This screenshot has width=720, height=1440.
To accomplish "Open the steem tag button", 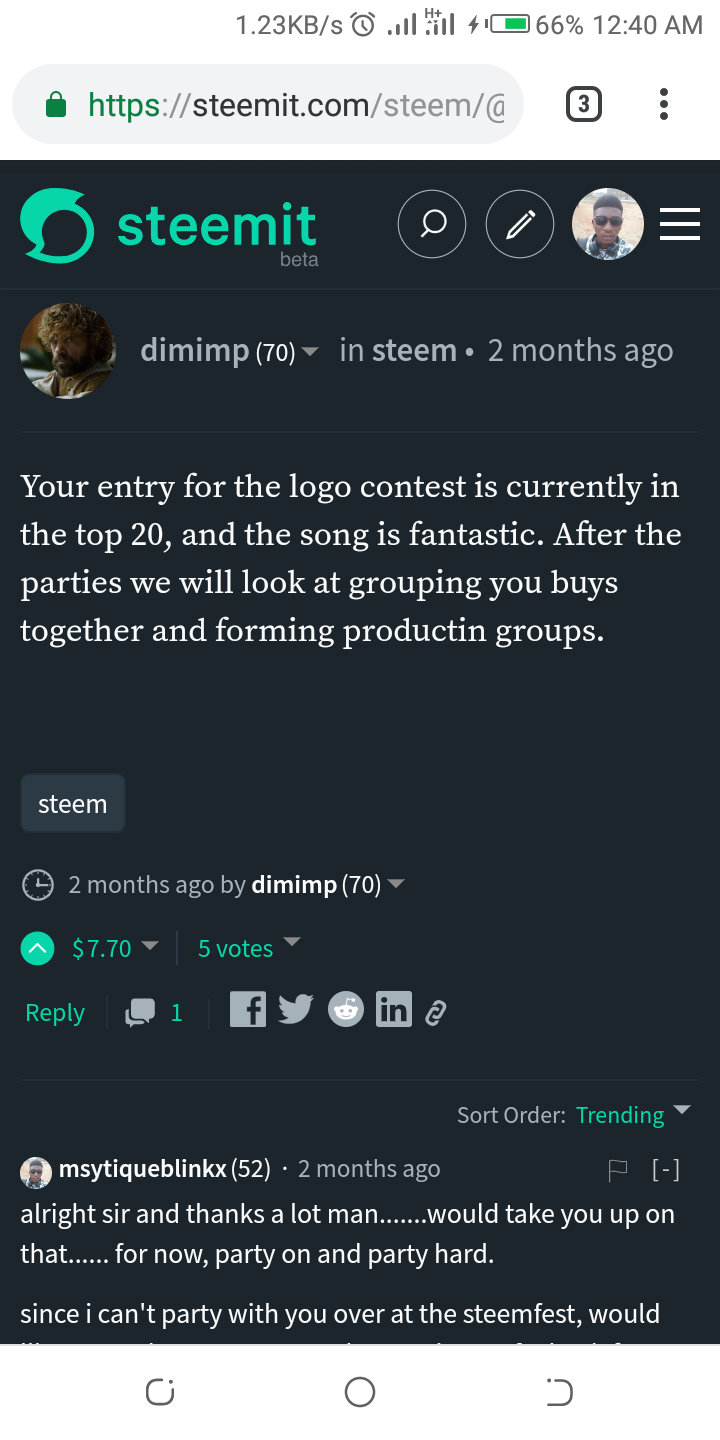I will (x=72, y=804).
